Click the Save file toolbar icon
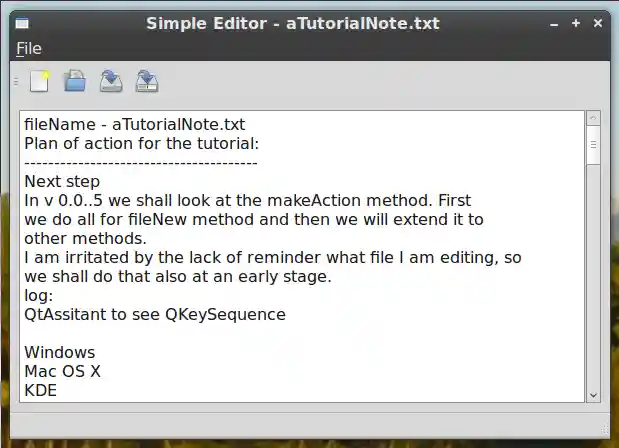This screenshot has width=619, height=448. [x=111, y=81]
